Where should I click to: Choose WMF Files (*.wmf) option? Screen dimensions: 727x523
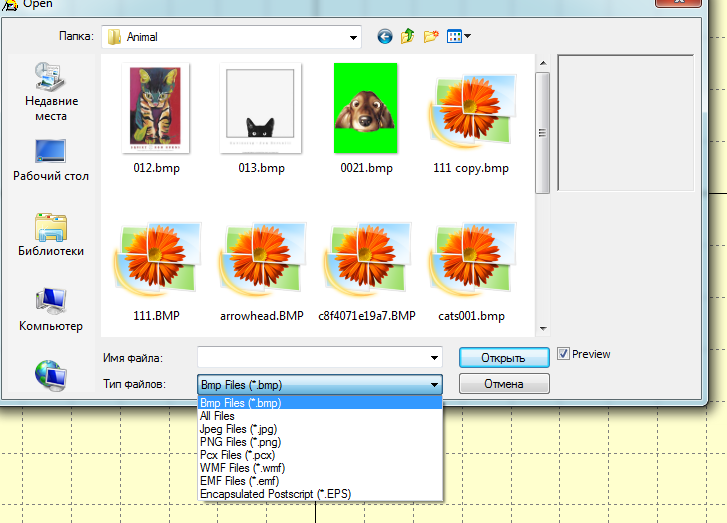coord(320,468)
